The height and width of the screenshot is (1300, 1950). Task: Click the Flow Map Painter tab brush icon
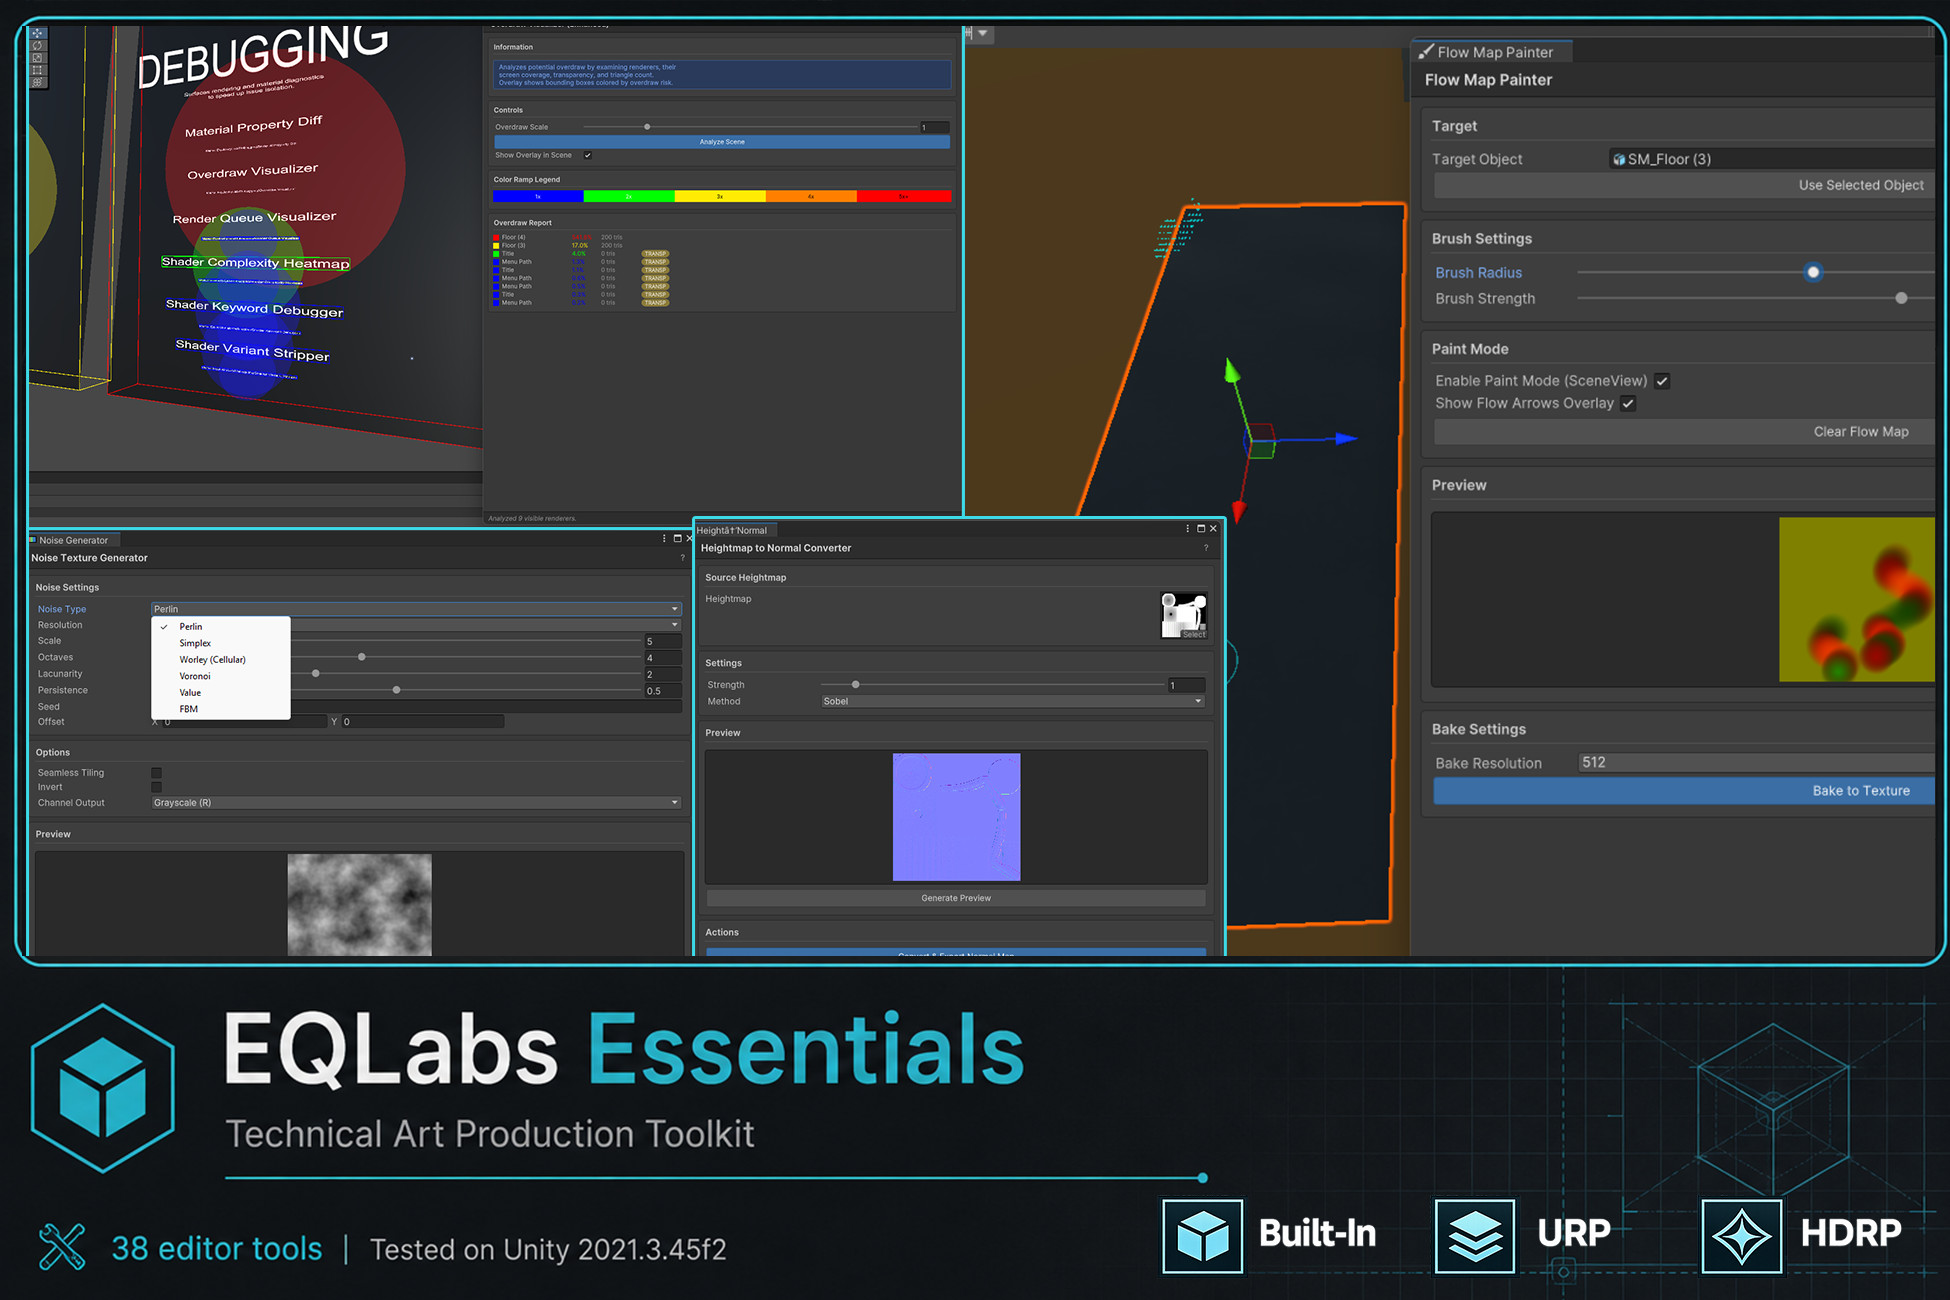(x=1426, y=52)
